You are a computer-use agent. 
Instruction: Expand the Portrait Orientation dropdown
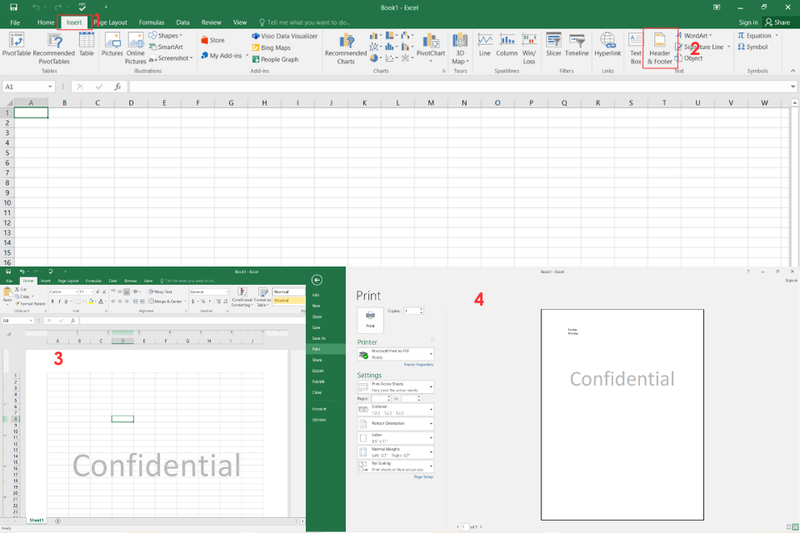click(x=395, y=423)
